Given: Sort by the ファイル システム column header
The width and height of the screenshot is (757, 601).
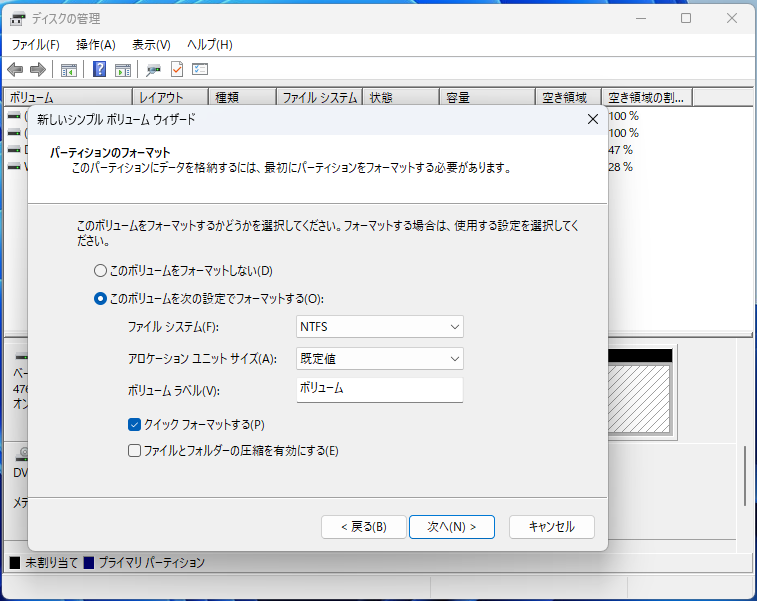Looking at the screenshot, I should (320, 98).
